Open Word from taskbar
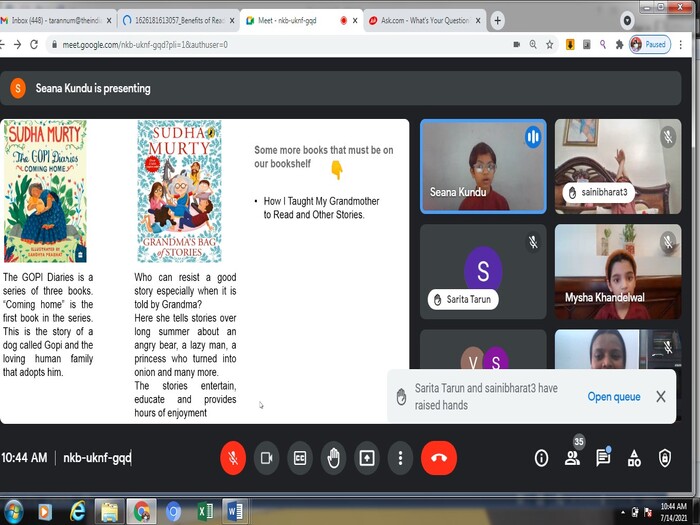This screenshot has width=700, height=525. point(235,512)
